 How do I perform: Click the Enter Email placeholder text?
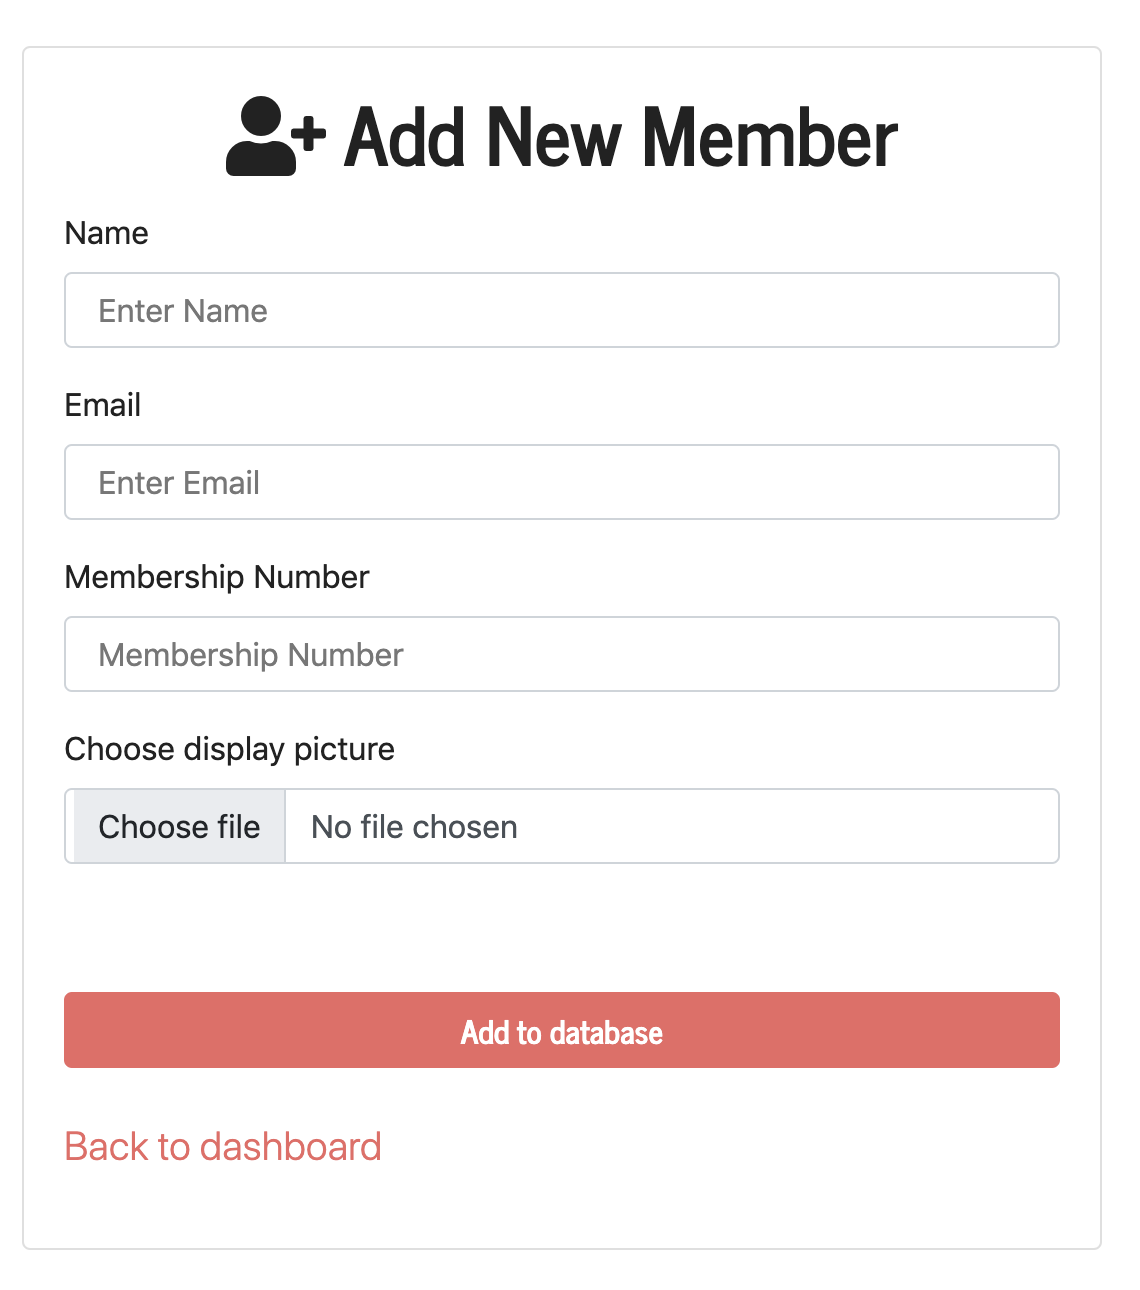[x=179, y=483]
